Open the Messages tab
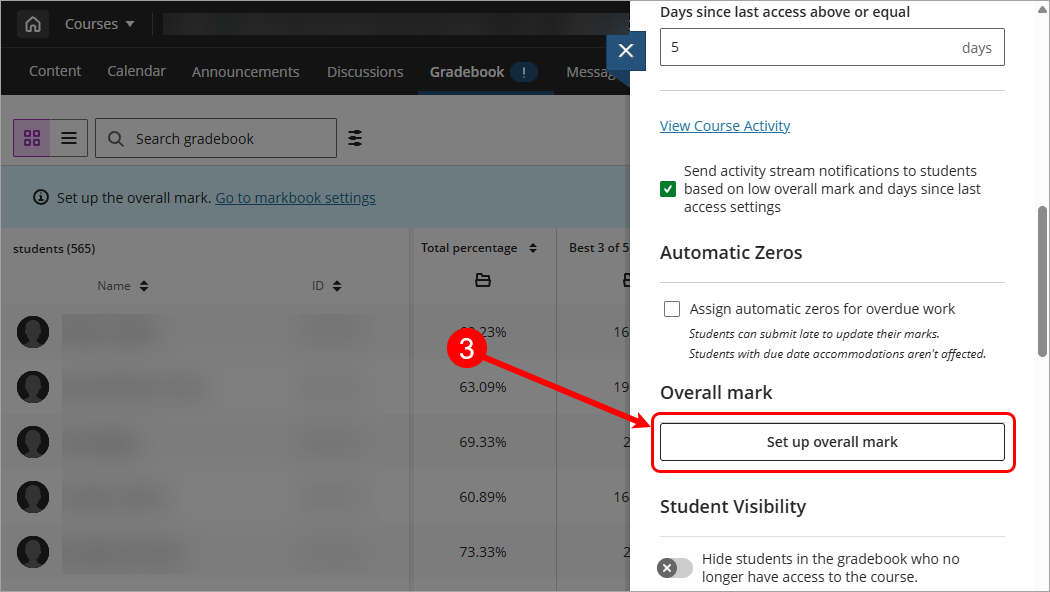The width and height of the screenshot is (1050, 592). [593, 72]
